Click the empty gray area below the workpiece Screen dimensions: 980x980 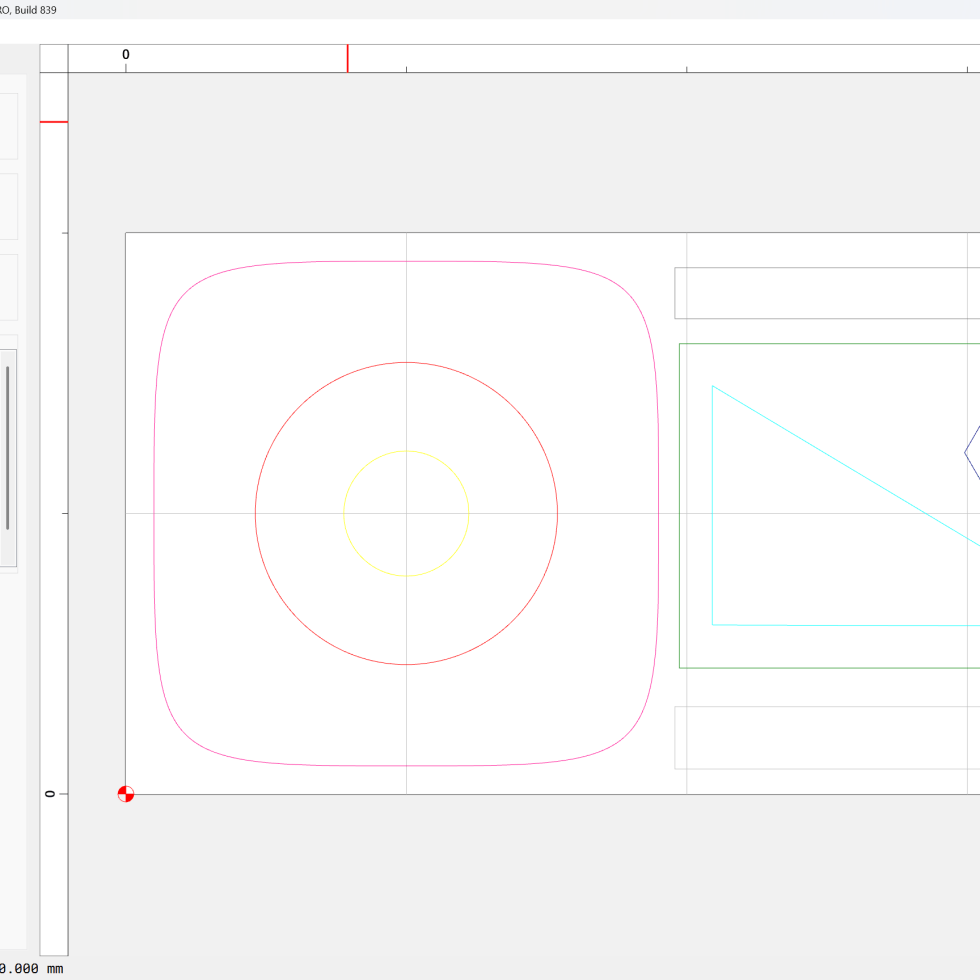(500, 880)
